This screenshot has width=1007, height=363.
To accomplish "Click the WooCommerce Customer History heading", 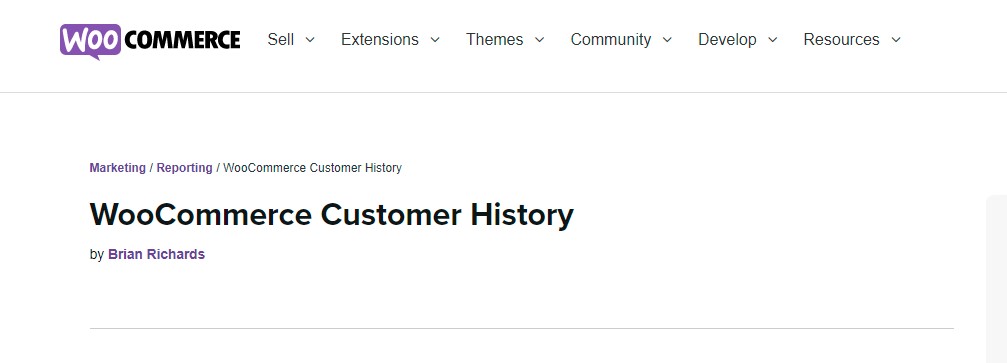I will point(331,215).
